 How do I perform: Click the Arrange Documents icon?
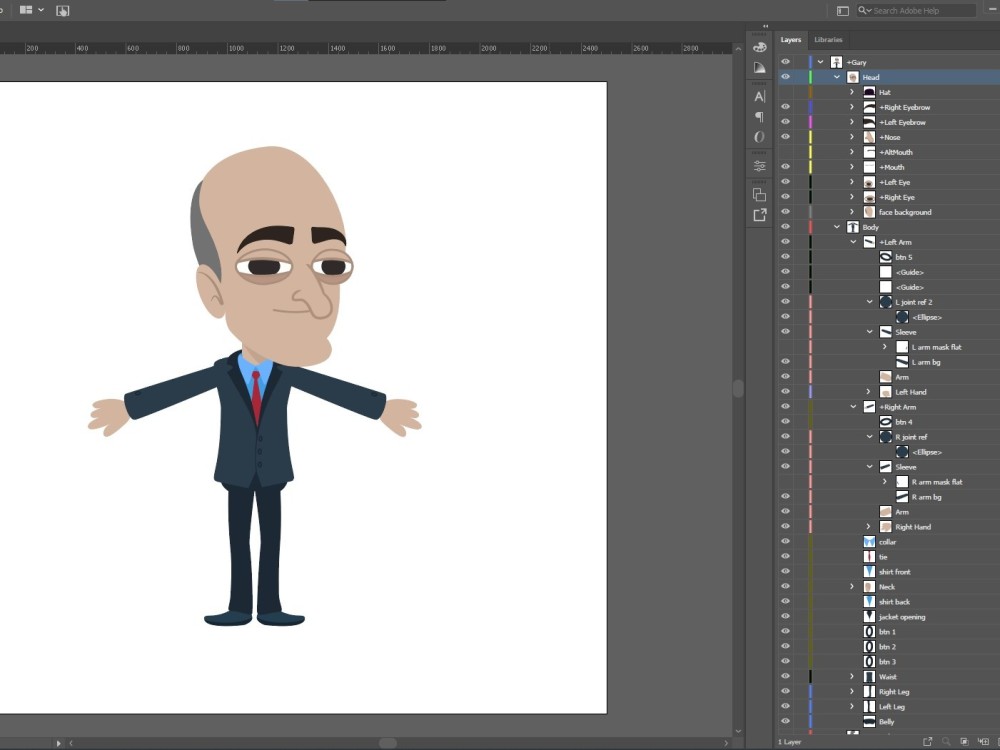pos(26,10)
